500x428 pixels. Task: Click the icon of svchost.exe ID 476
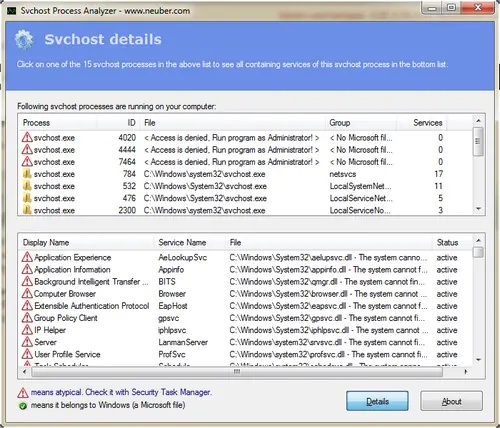(x=27, y=198)
